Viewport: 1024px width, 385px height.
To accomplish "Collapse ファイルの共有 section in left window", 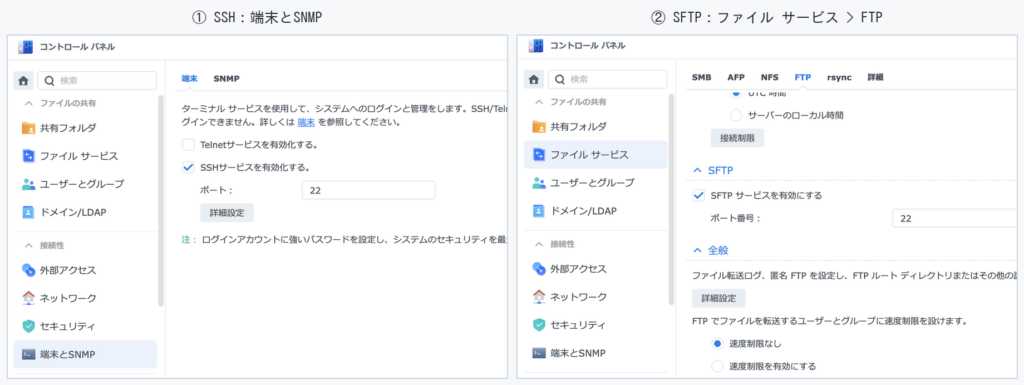I will [x=28, y=103].
